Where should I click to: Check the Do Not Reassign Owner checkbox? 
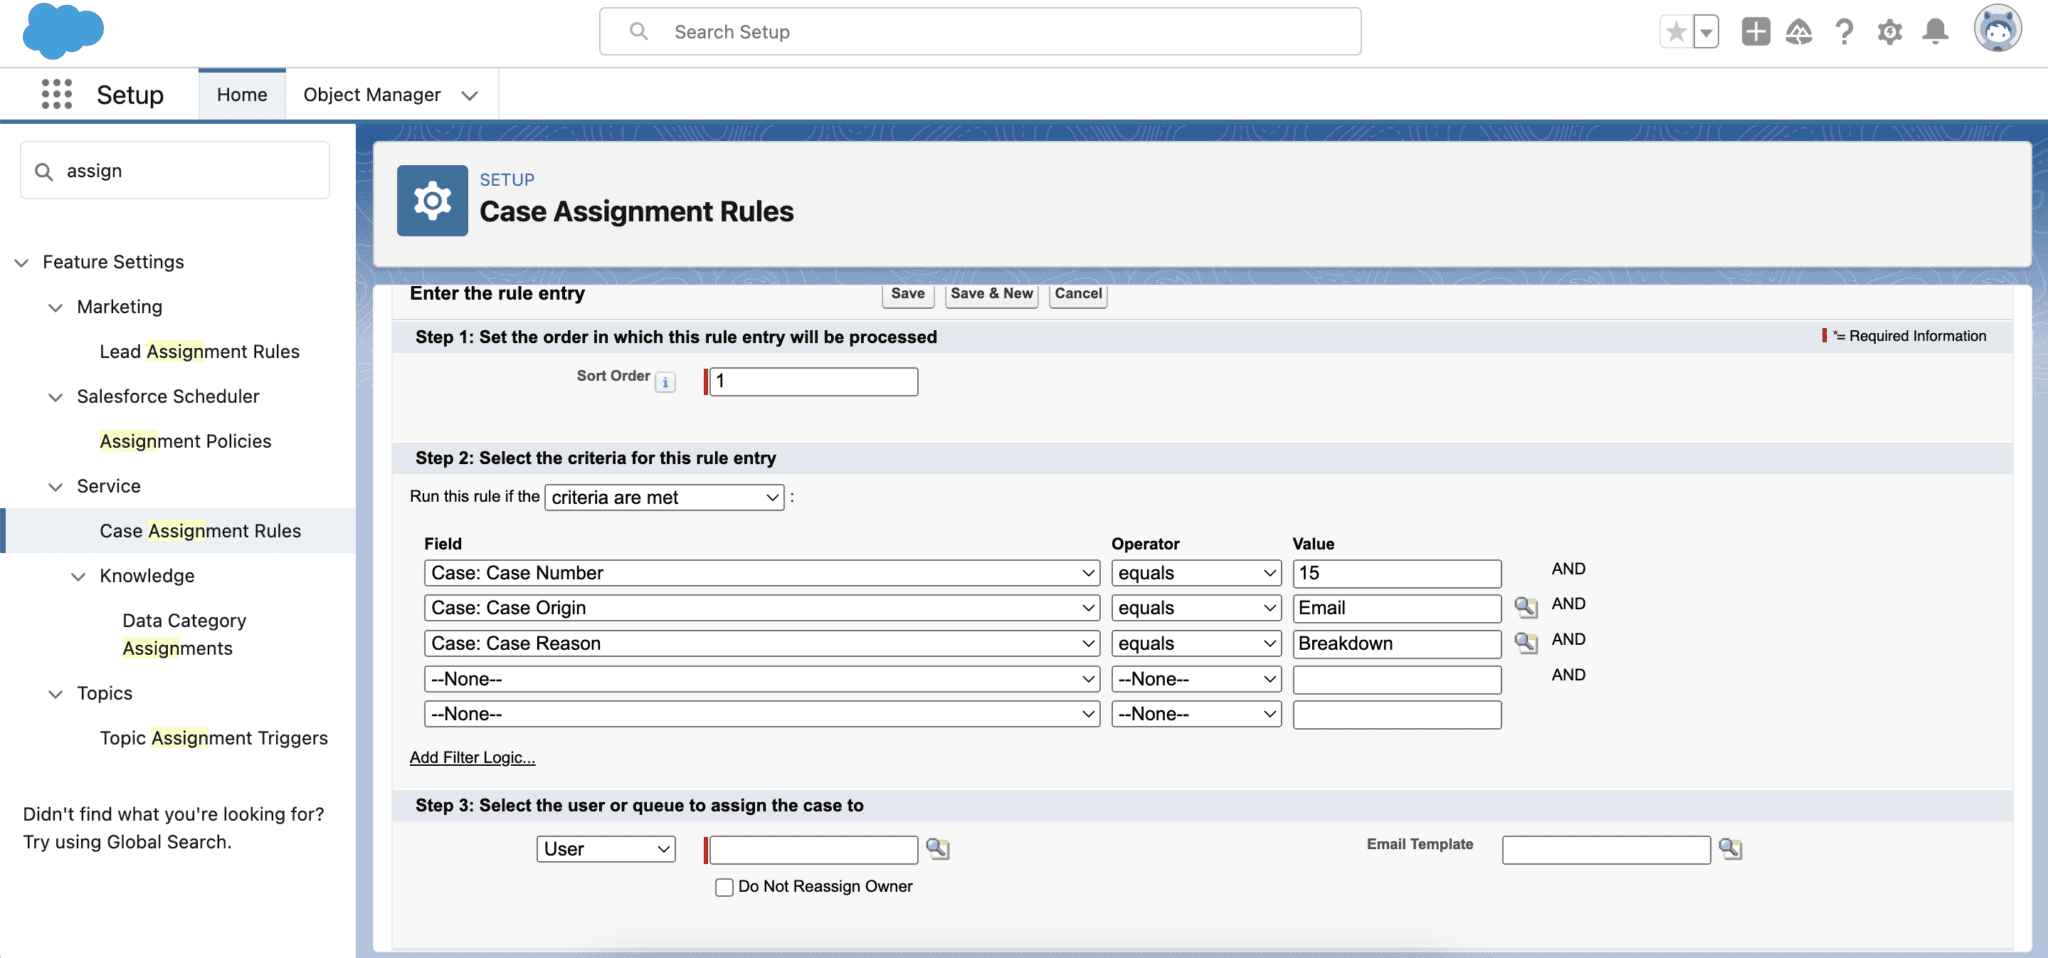coord(724,886)
